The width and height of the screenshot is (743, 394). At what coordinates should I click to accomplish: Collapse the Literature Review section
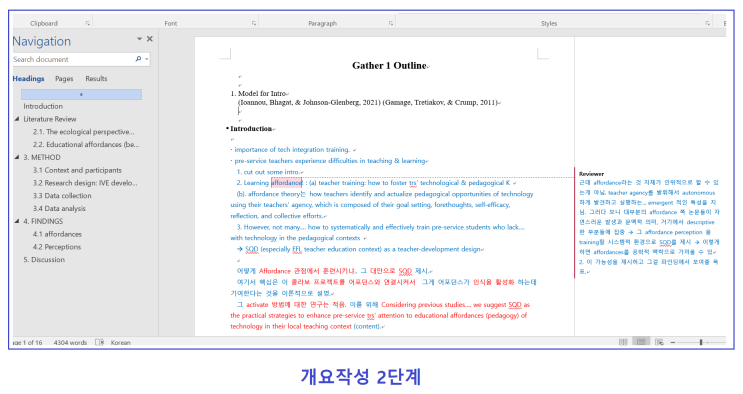(x=17, y=119)
